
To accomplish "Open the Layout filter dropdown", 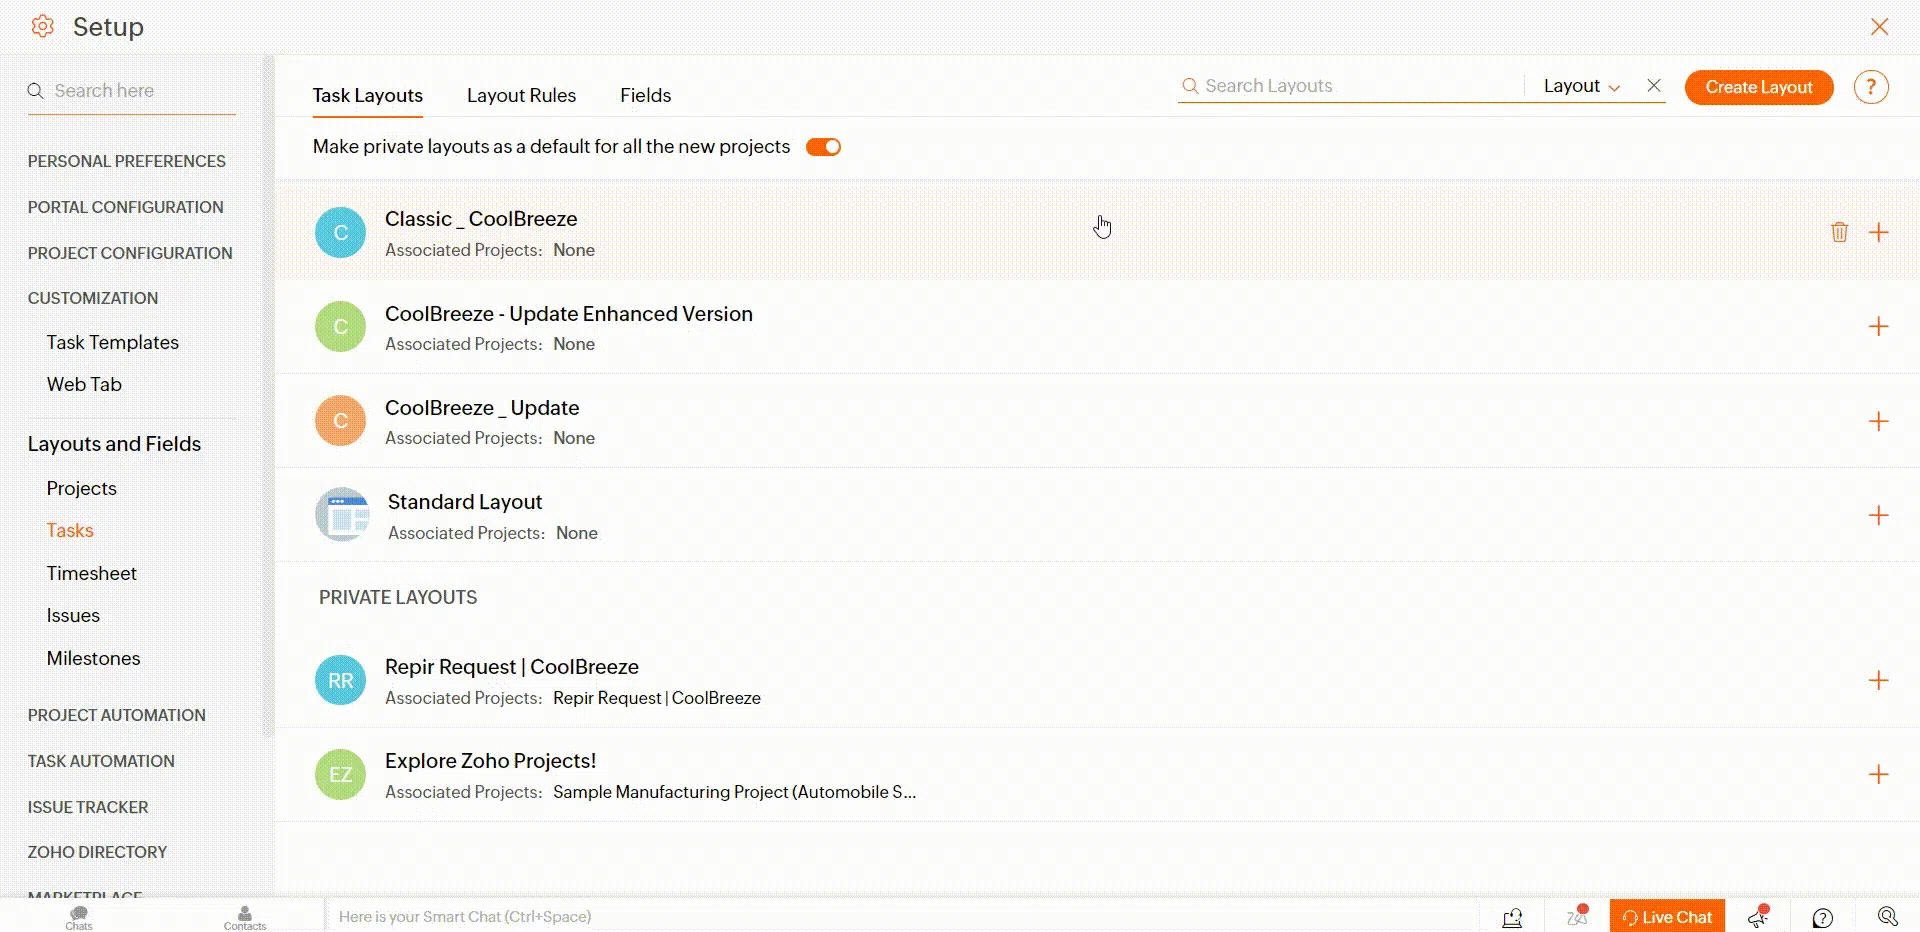I will (x=1580, y=86).
